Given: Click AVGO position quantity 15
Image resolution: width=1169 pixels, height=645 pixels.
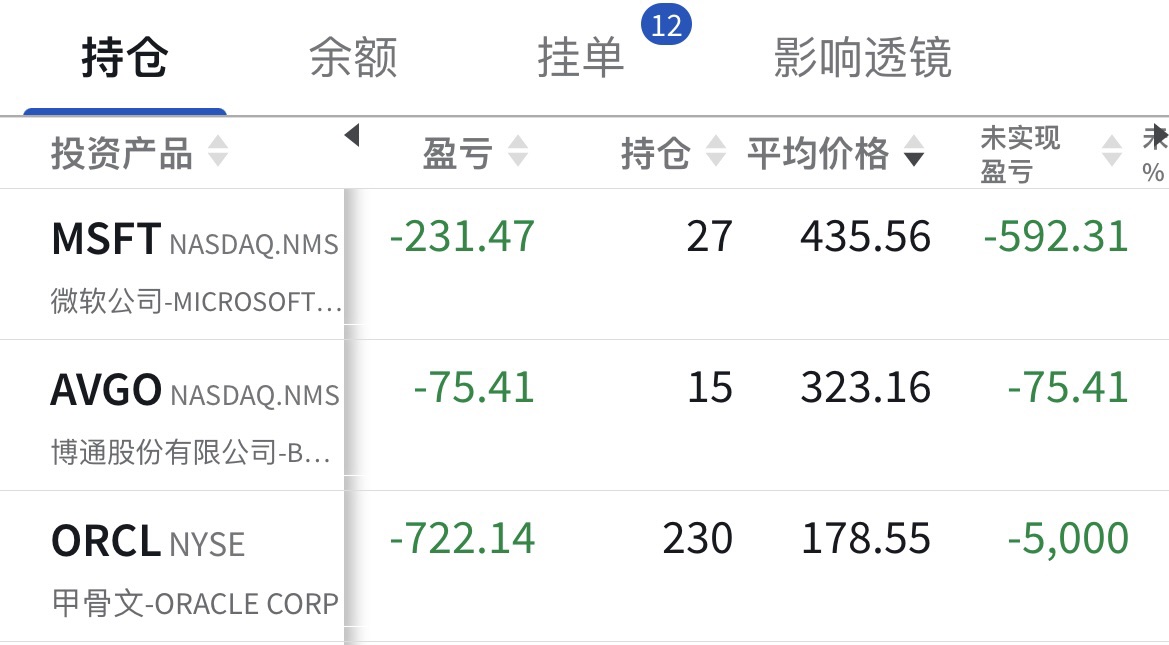Looking at the screenshot, I should (709, 388).
